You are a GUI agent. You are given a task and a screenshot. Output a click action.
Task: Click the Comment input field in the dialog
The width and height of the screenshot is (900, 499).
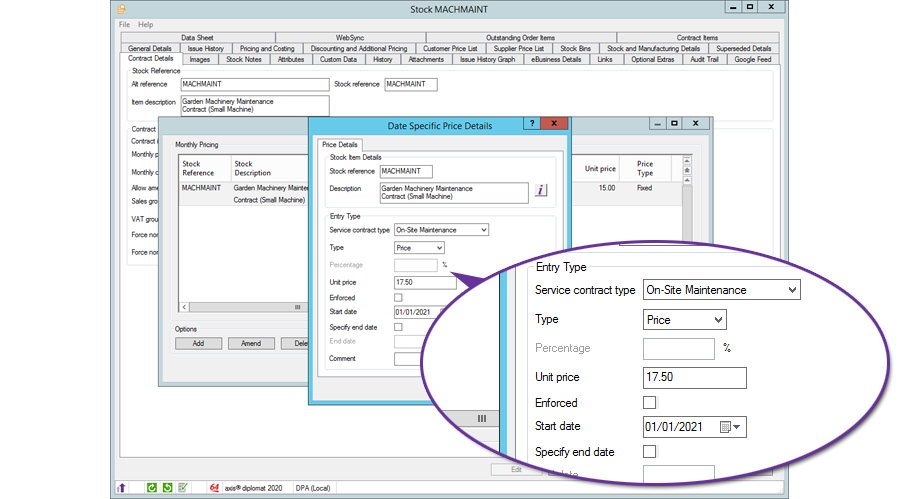pos(409,359)
